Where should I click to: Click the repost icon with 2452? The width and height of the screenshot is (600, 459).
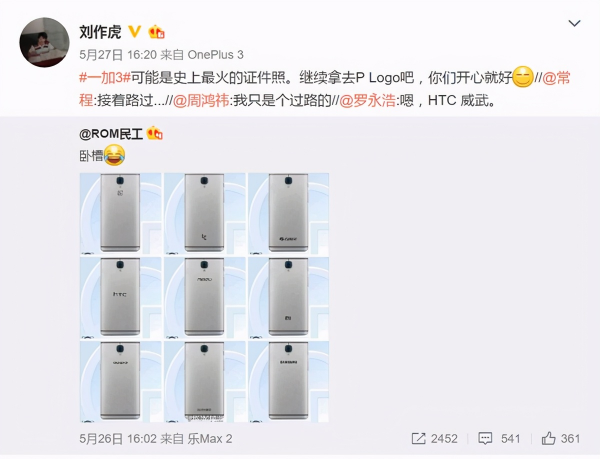pyautogui.click(x=418, y=438)
